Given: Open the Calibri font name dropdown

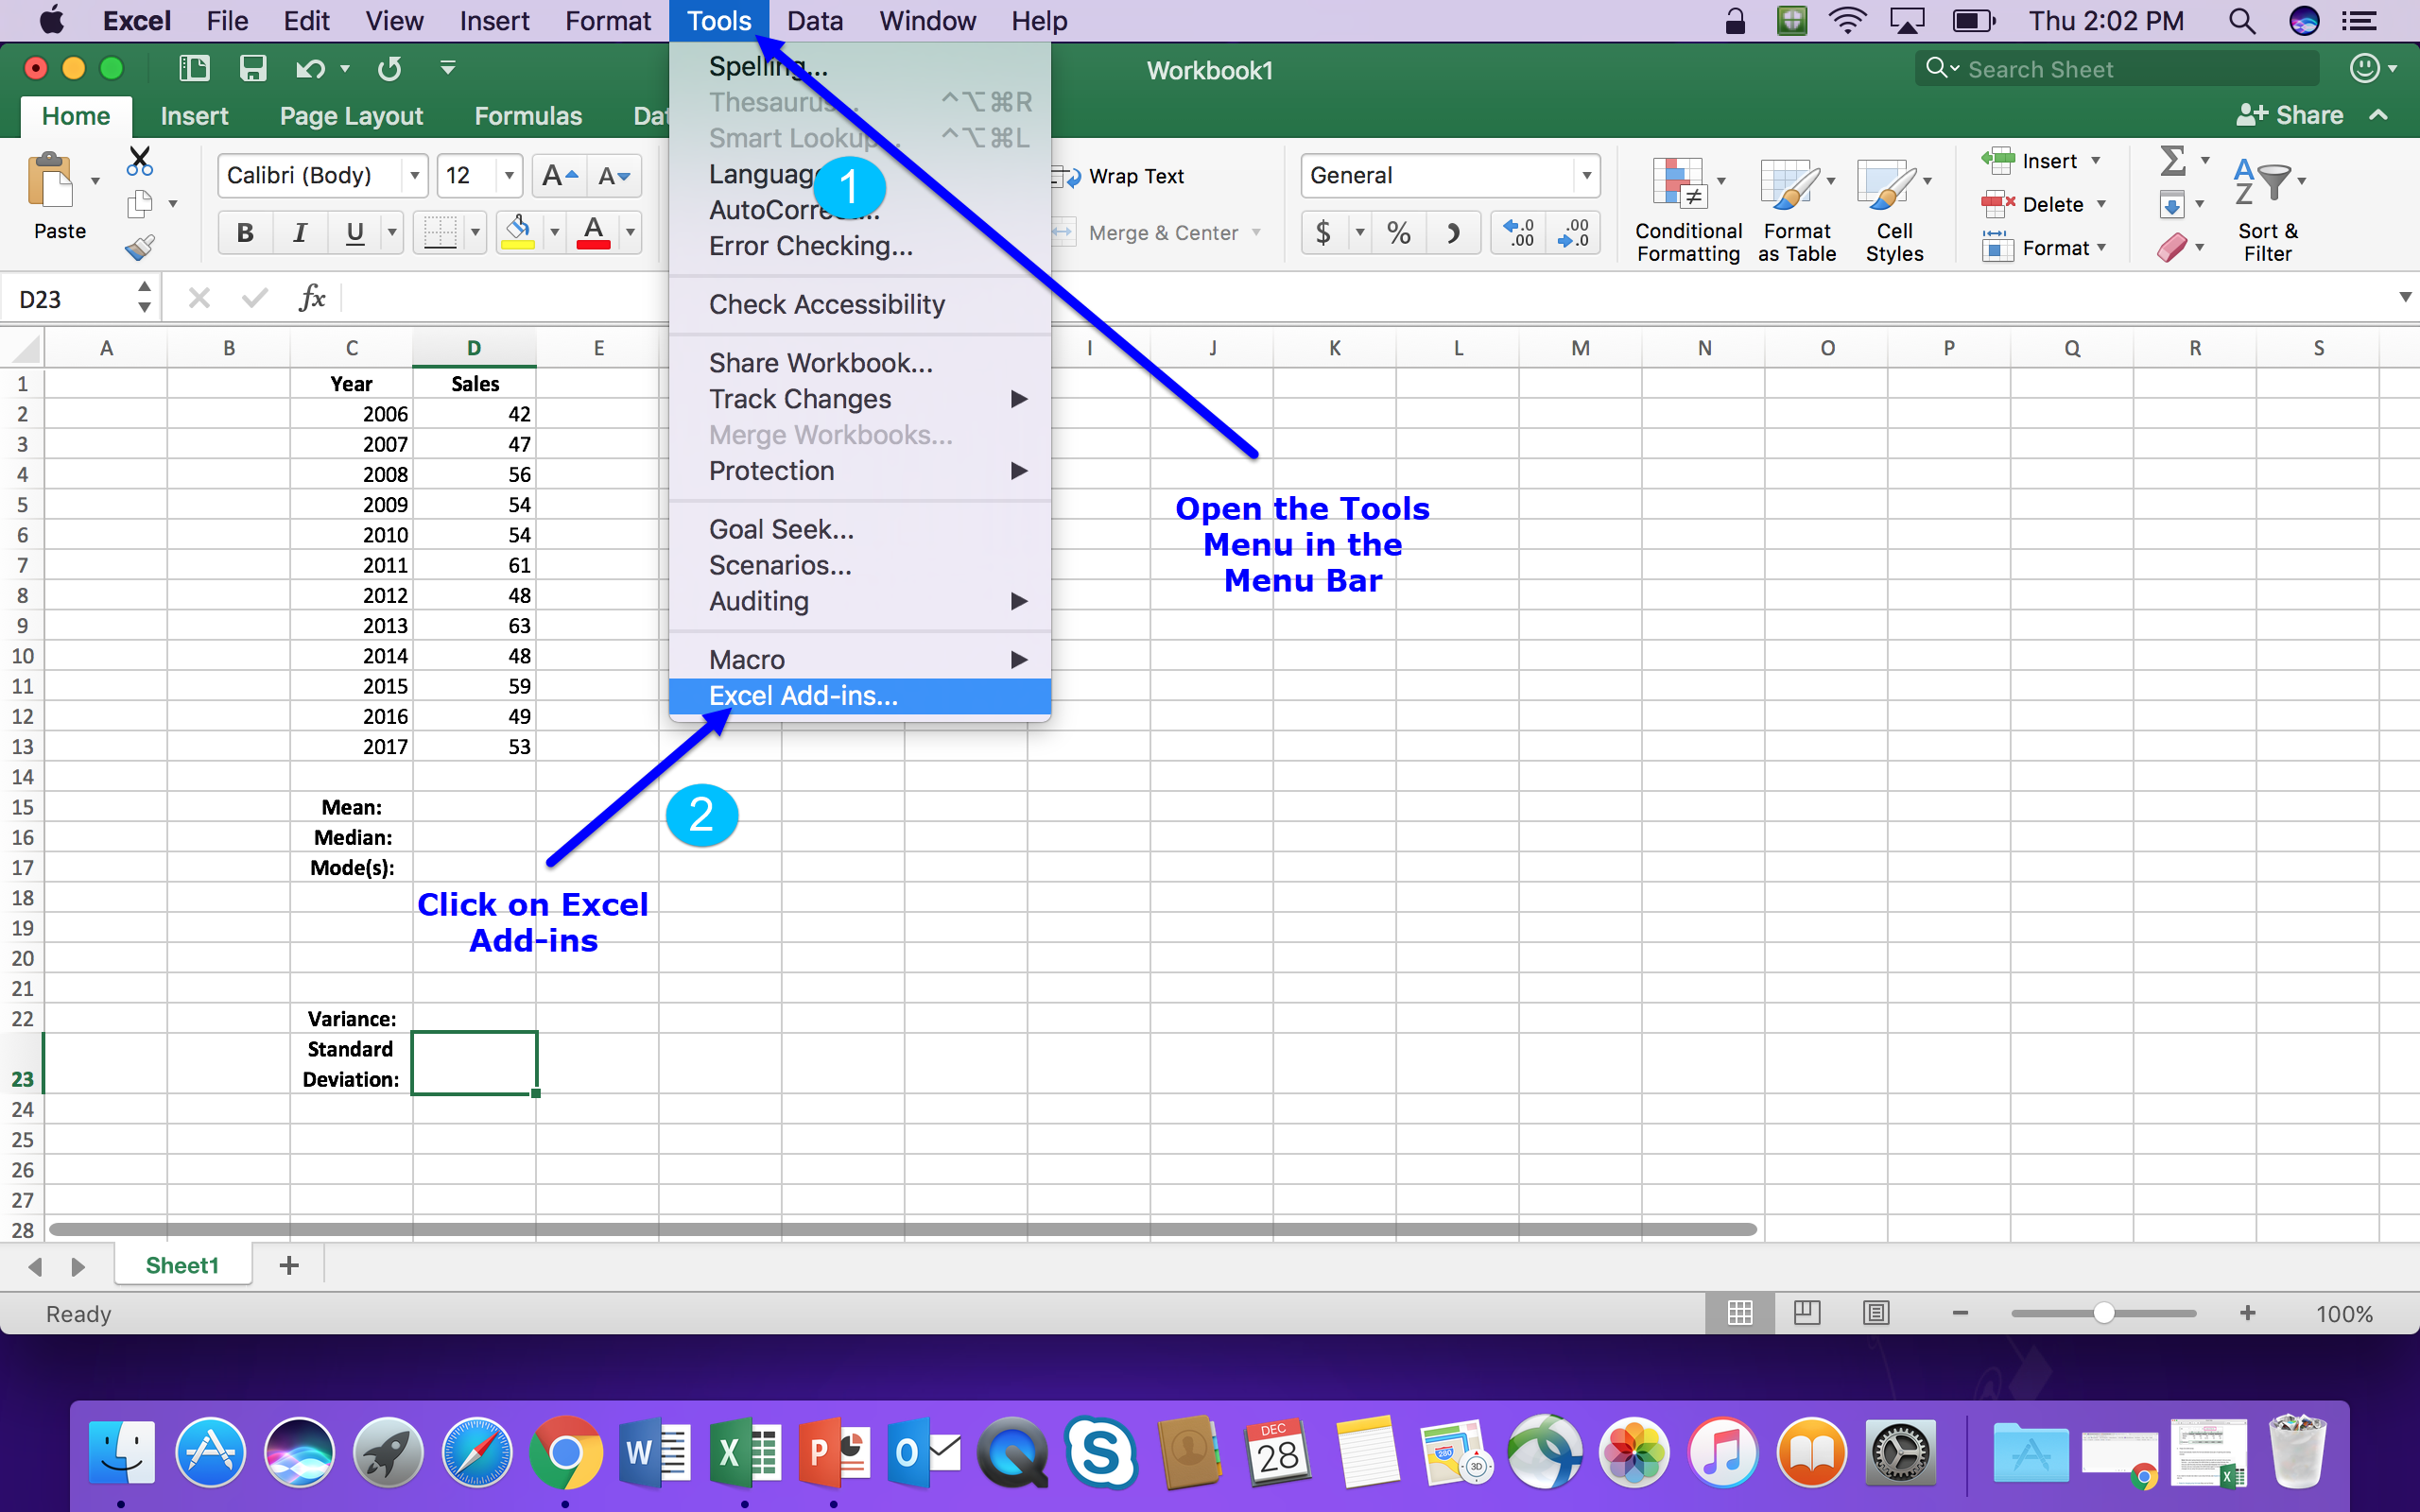Looking at the screenshot, I should point(414,176).
